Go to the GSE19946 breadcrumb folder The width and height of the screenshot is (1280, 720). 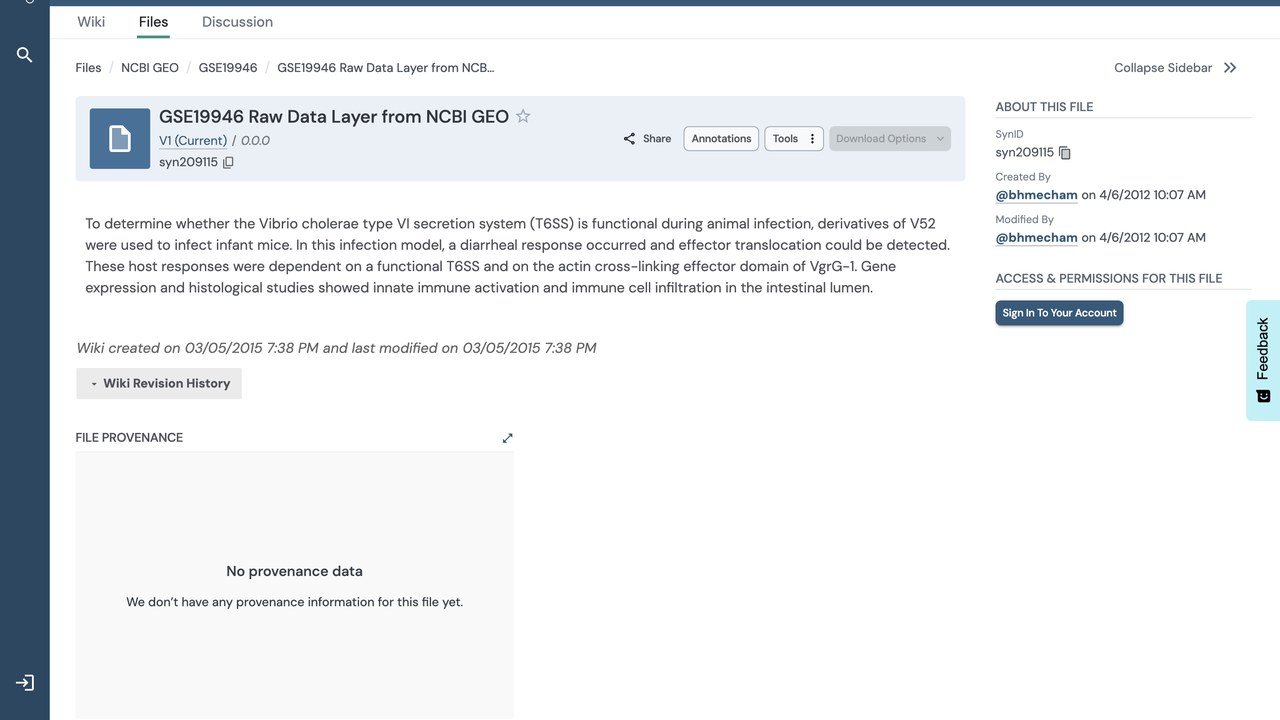point(228,68)
